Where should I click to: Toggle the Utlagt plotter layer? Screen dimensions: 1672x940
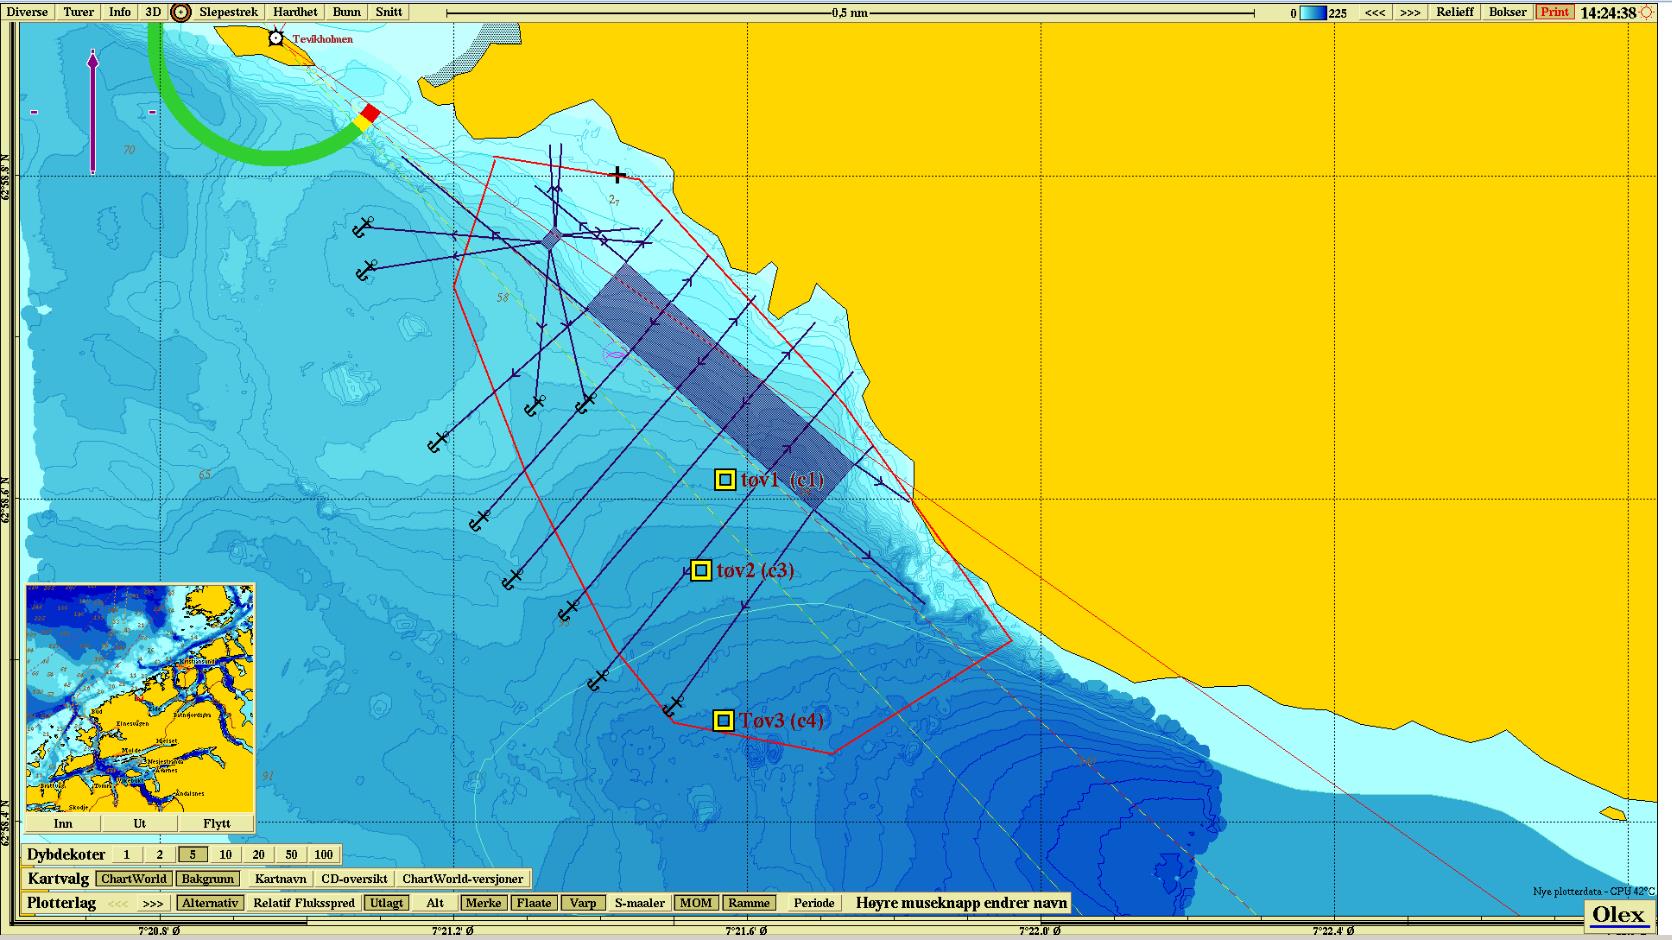(x=386, y=903)
